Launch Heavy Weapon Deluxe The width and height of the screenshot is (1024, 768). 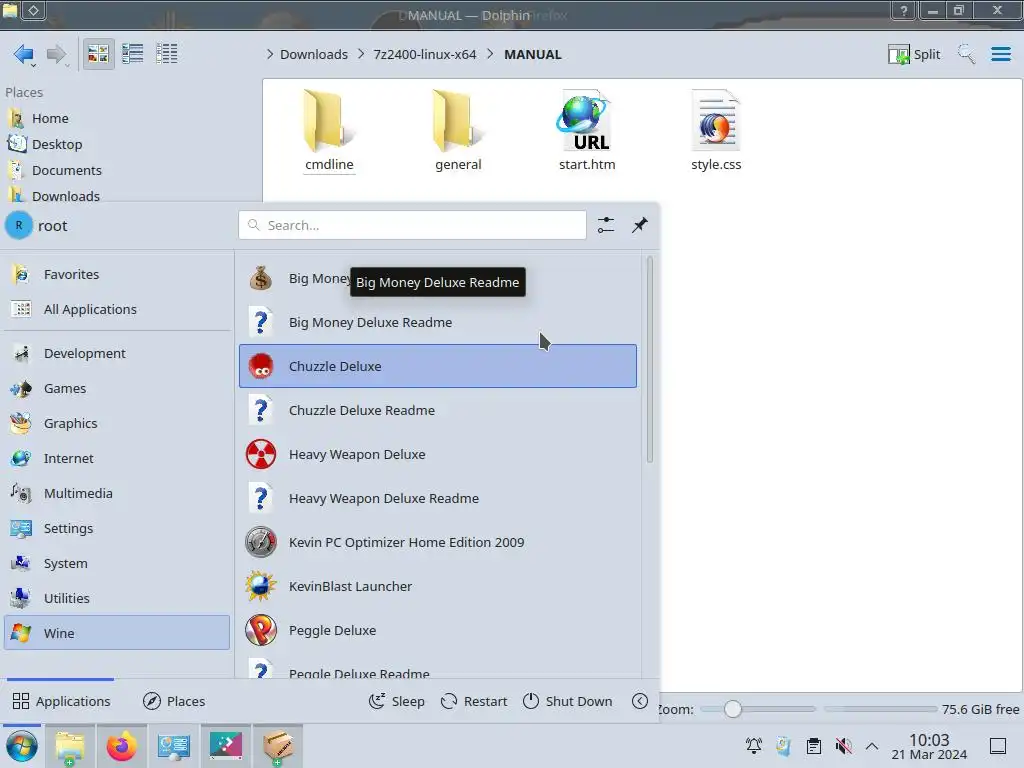[x=438, y=454]
